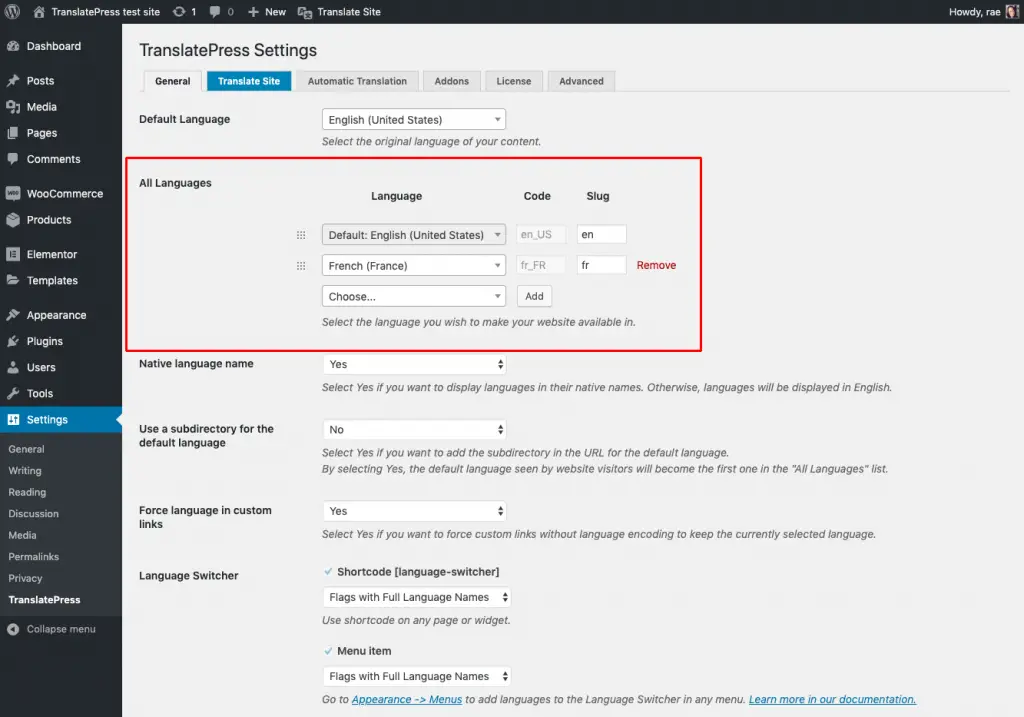This screenshot has width=1024, height=717.
Task: Click the Elementor icon in sidebar
Action: pyautogui.click(x=13, y=255)
